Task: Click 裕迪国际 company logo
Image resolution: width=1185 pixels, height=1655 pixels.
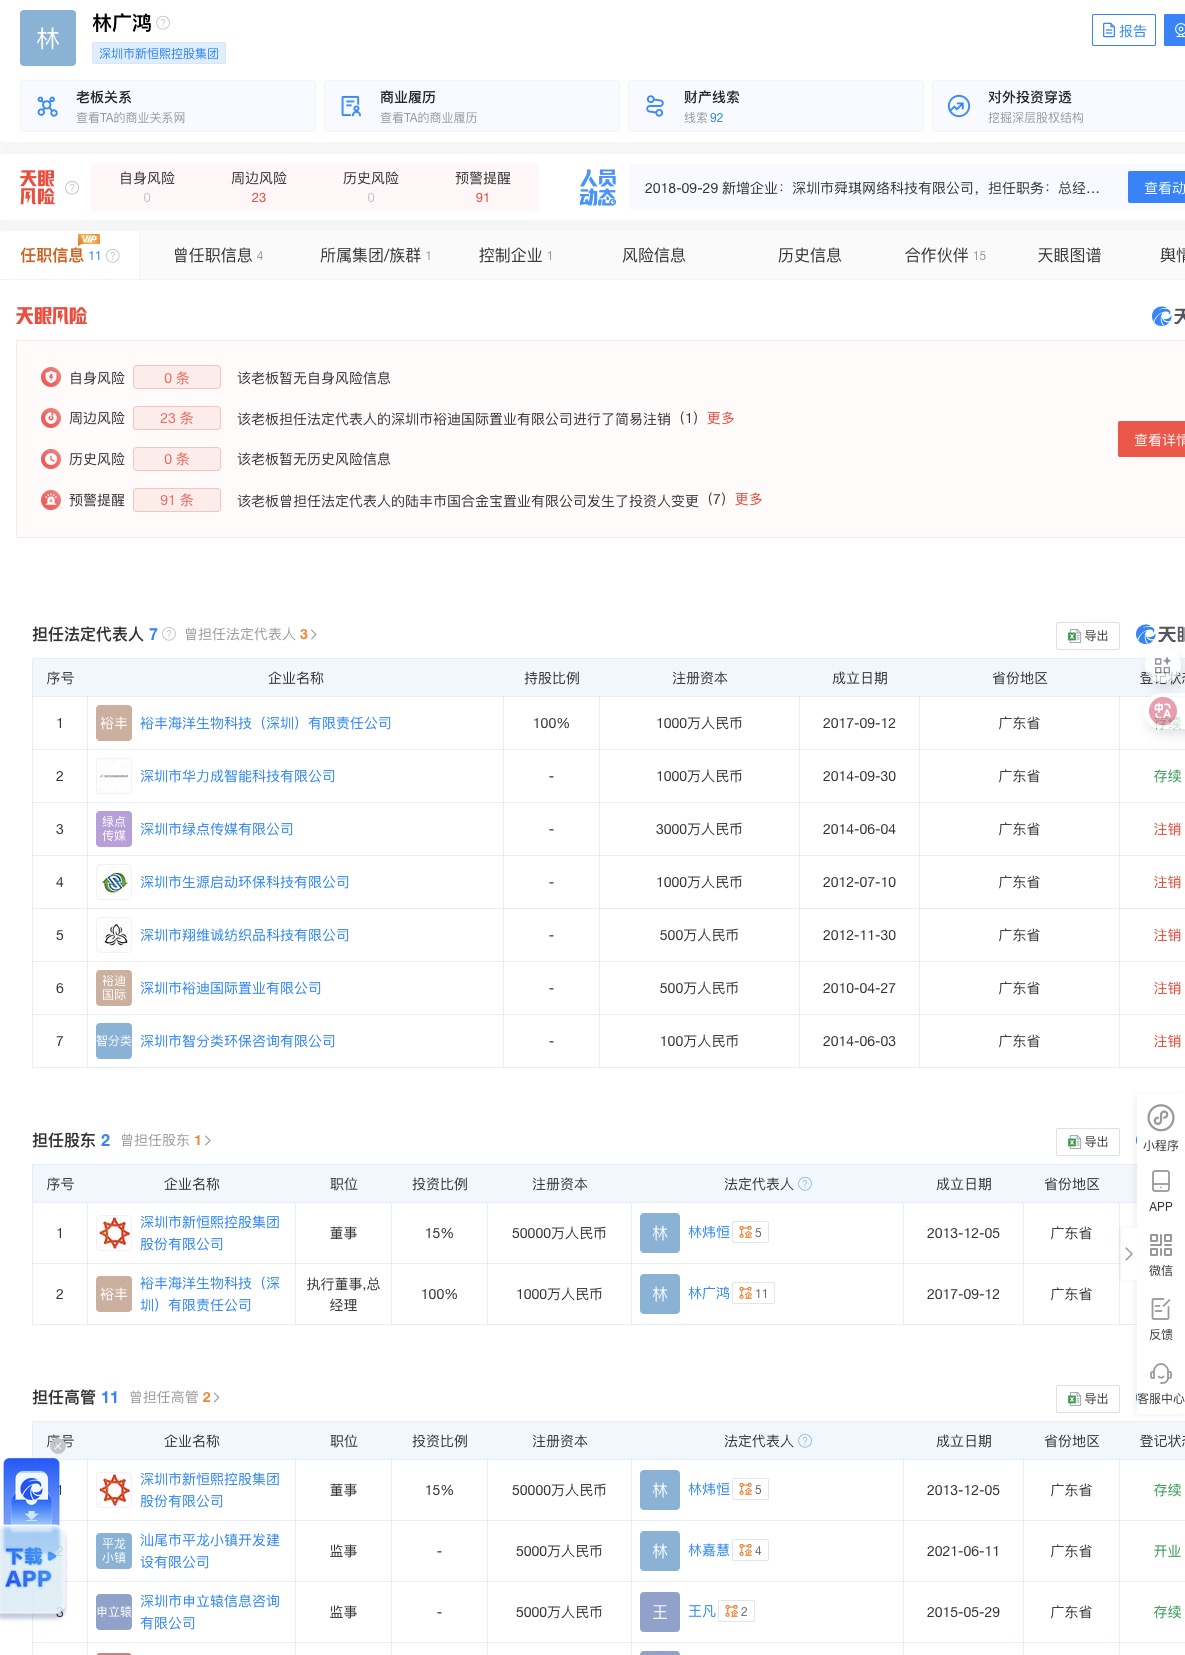Action: coord(114,988)
